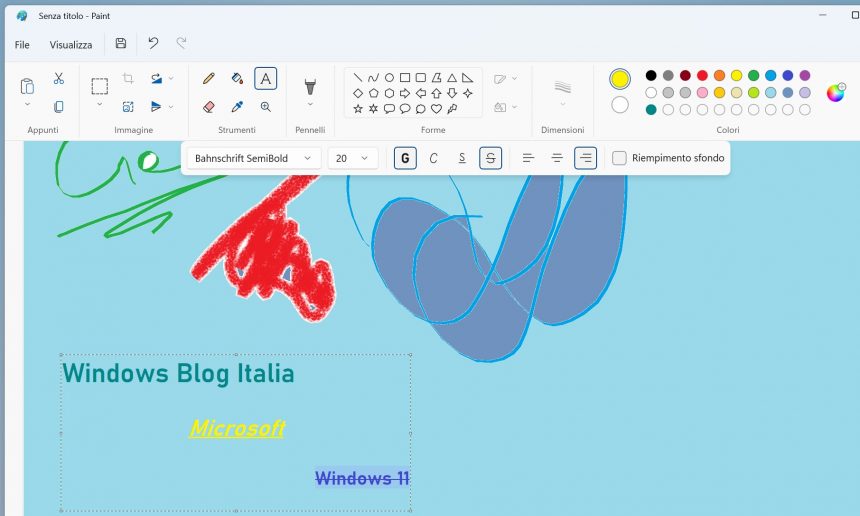Choose the Diamond shape

coord(358,93)
